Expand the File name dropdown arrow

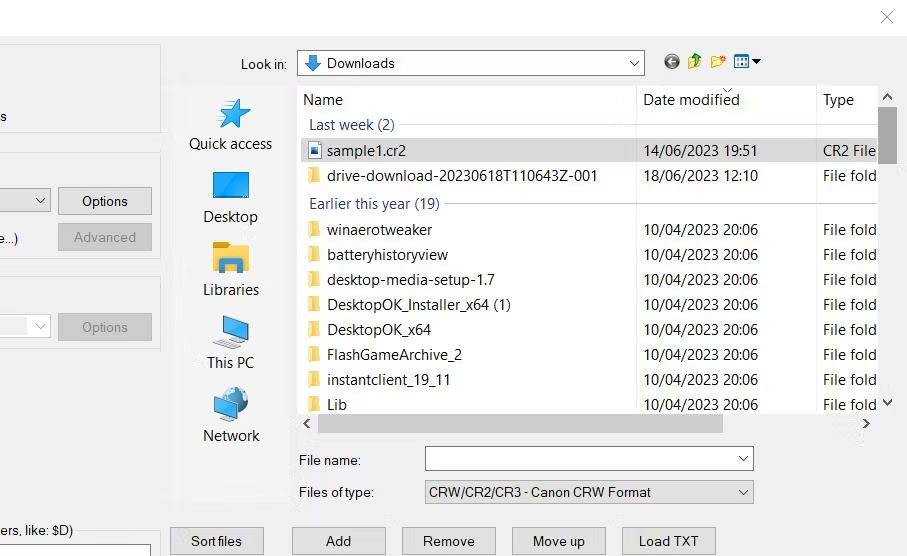tap(742, 459)
